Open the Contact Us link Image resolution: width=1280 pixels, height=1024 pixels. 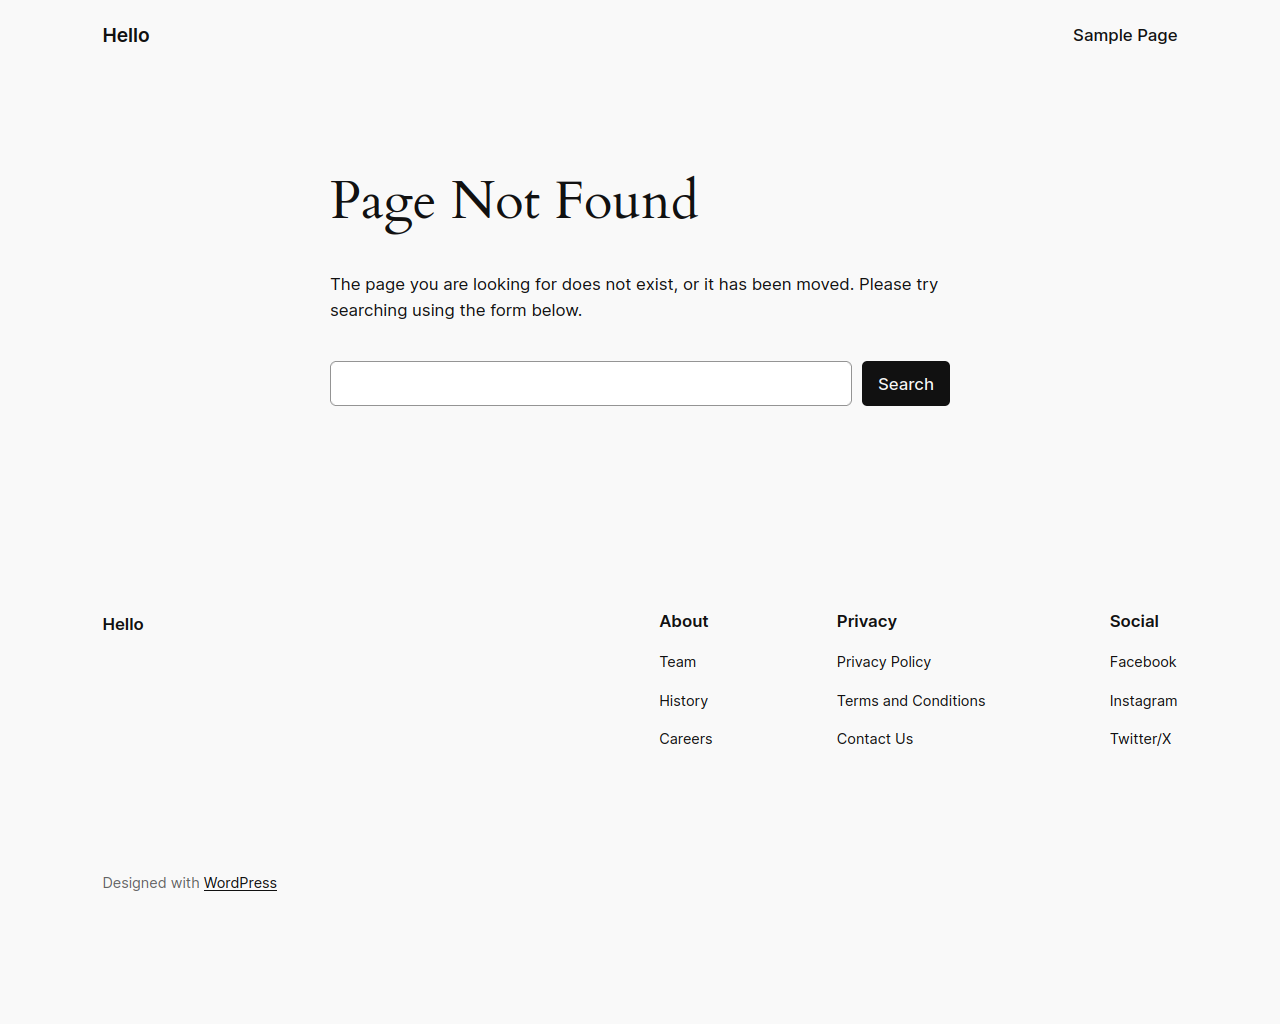point(875,739)
